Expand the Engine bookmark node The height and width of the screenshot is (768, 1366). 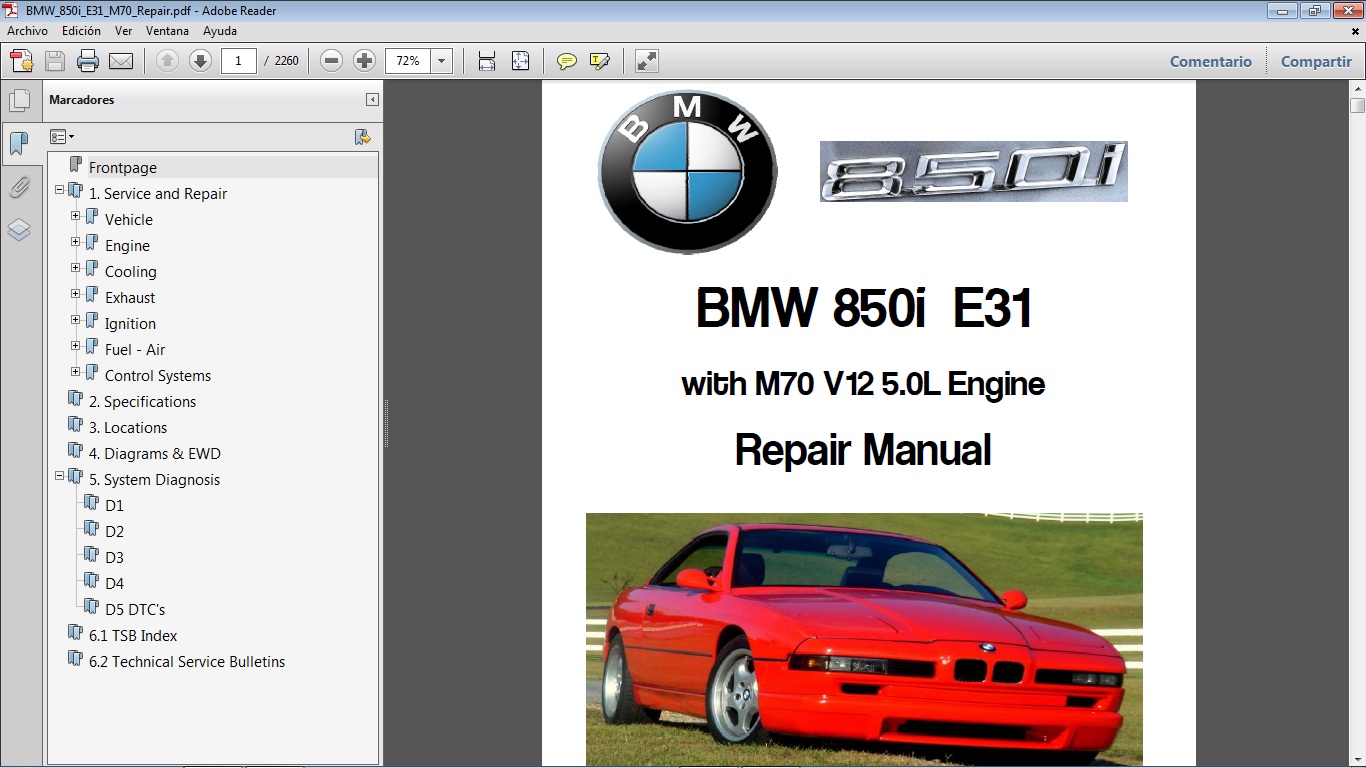pyautogui.click(x=76, y=241)
